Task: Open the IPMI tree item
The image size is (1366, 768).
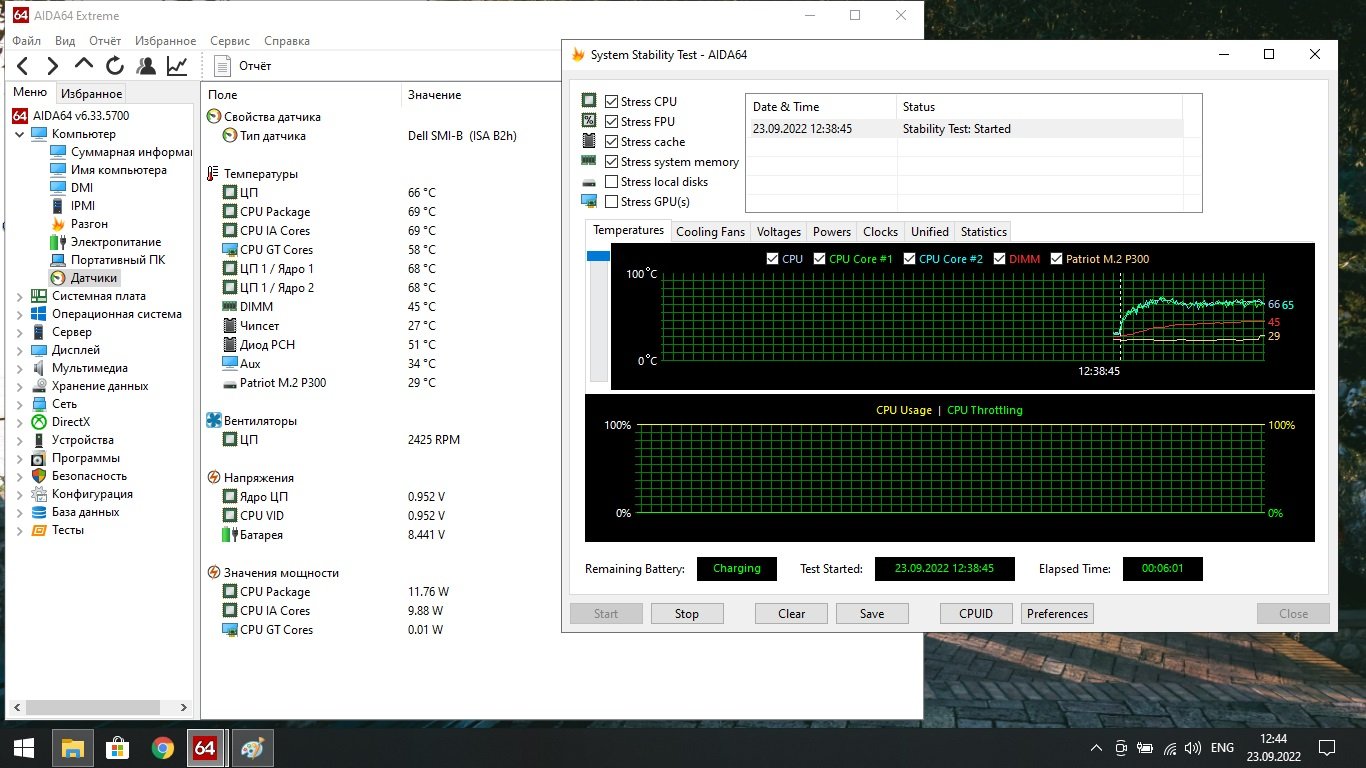Action: pyautogui.click(x=72, y=206)
